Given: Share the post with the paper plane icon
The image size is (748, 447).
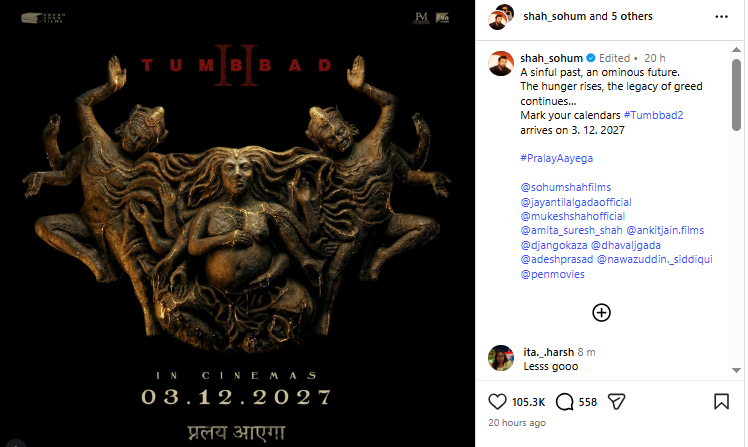Looking at the screenshot, I should 616,402.
